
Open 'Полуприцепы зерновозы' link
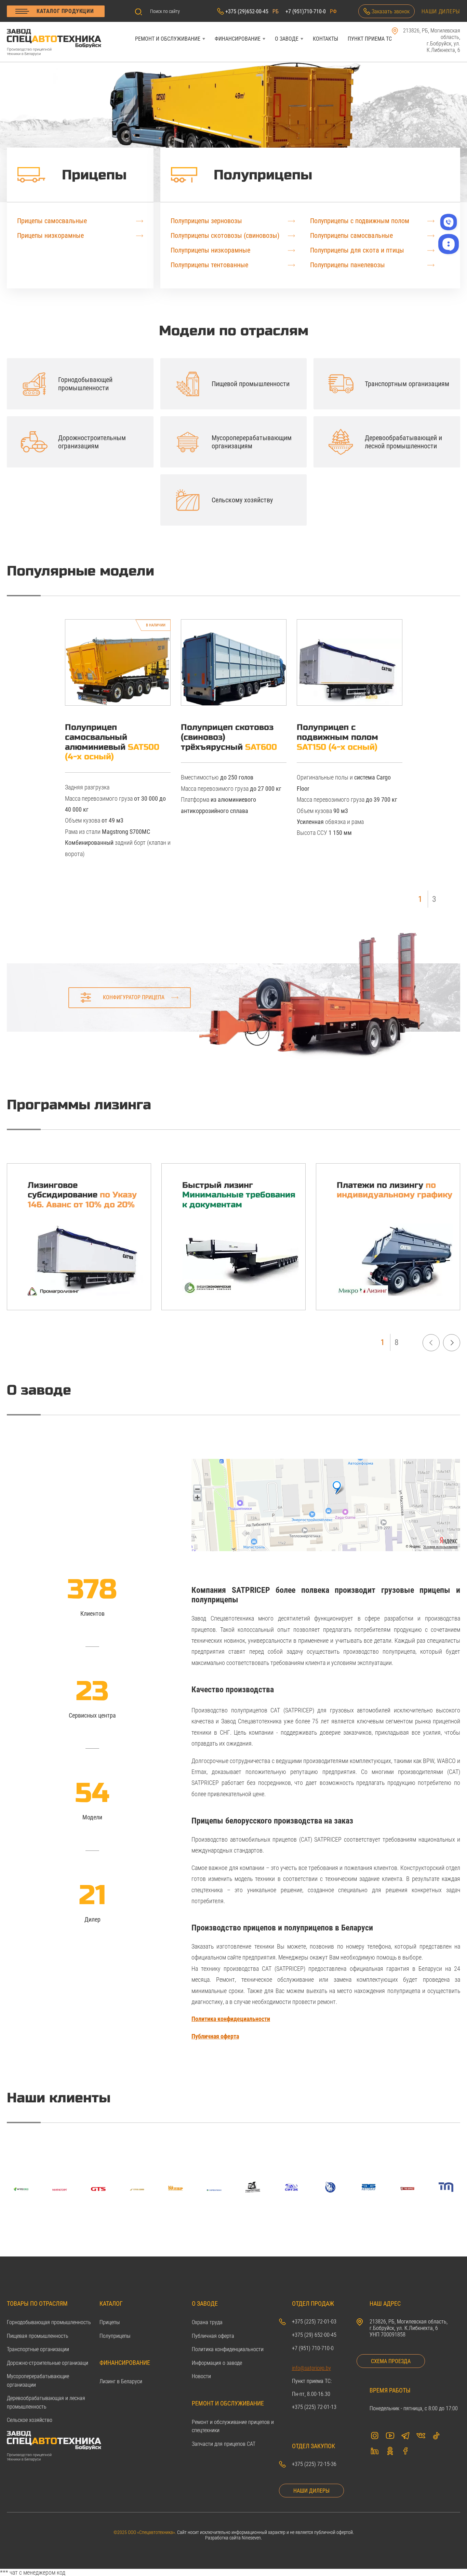[x=206, y=221]
